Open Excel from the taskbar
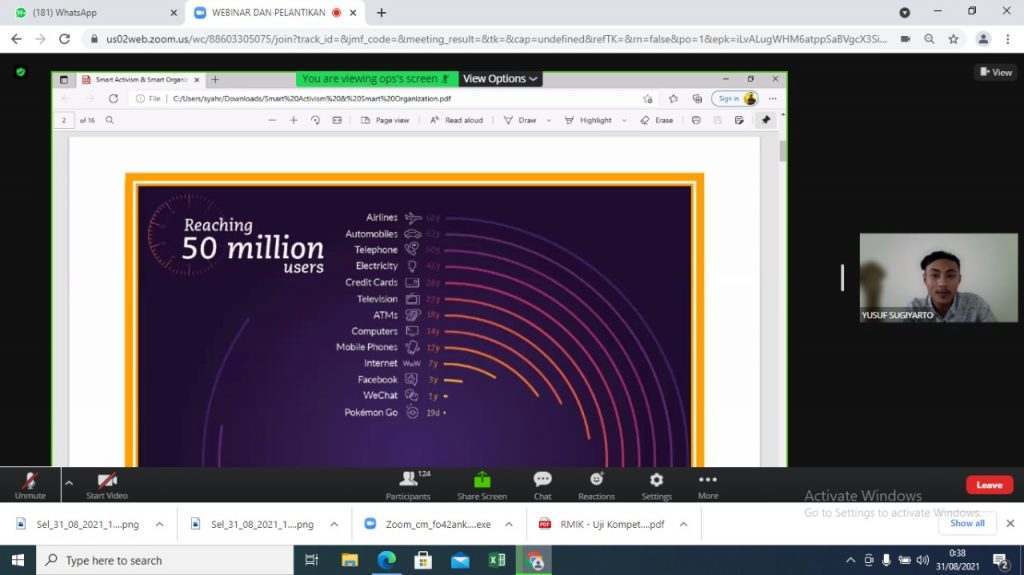Viewport: 1024px width, 575px height. tap(496, 560)
